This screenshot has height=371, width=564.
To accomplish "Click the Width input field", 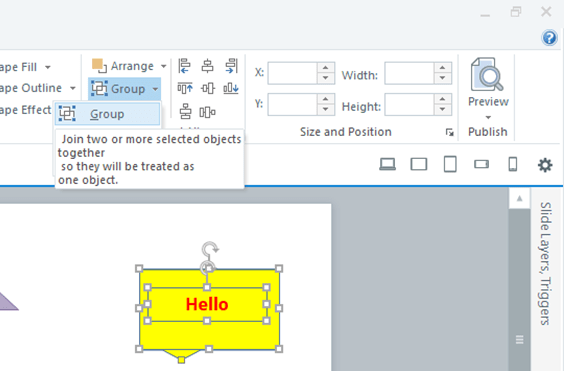I will click(409, 73).
